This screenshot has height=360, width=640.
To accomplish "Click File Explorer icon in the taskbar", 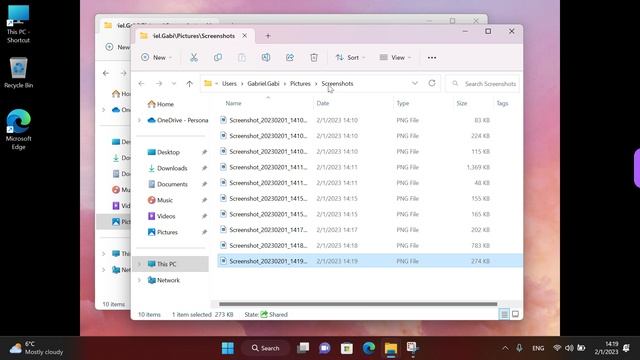I will point(391,348).
